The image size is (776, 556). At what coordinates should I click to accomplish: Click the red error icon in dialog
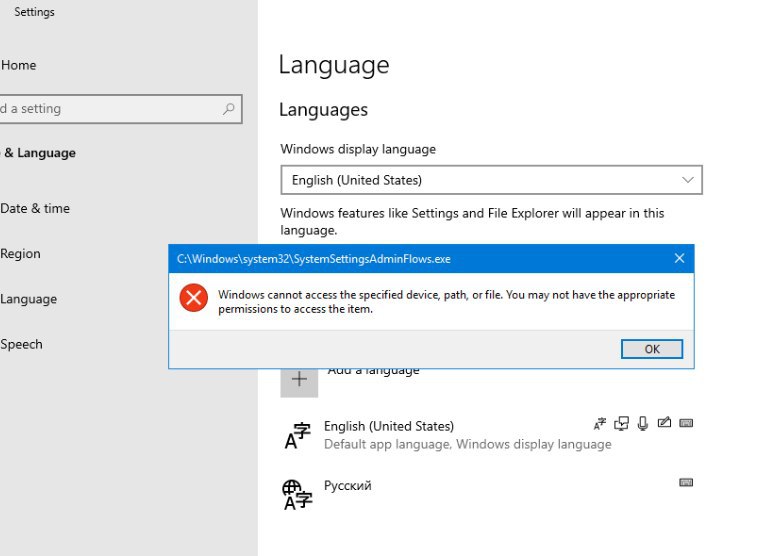[x=194, y=298]
